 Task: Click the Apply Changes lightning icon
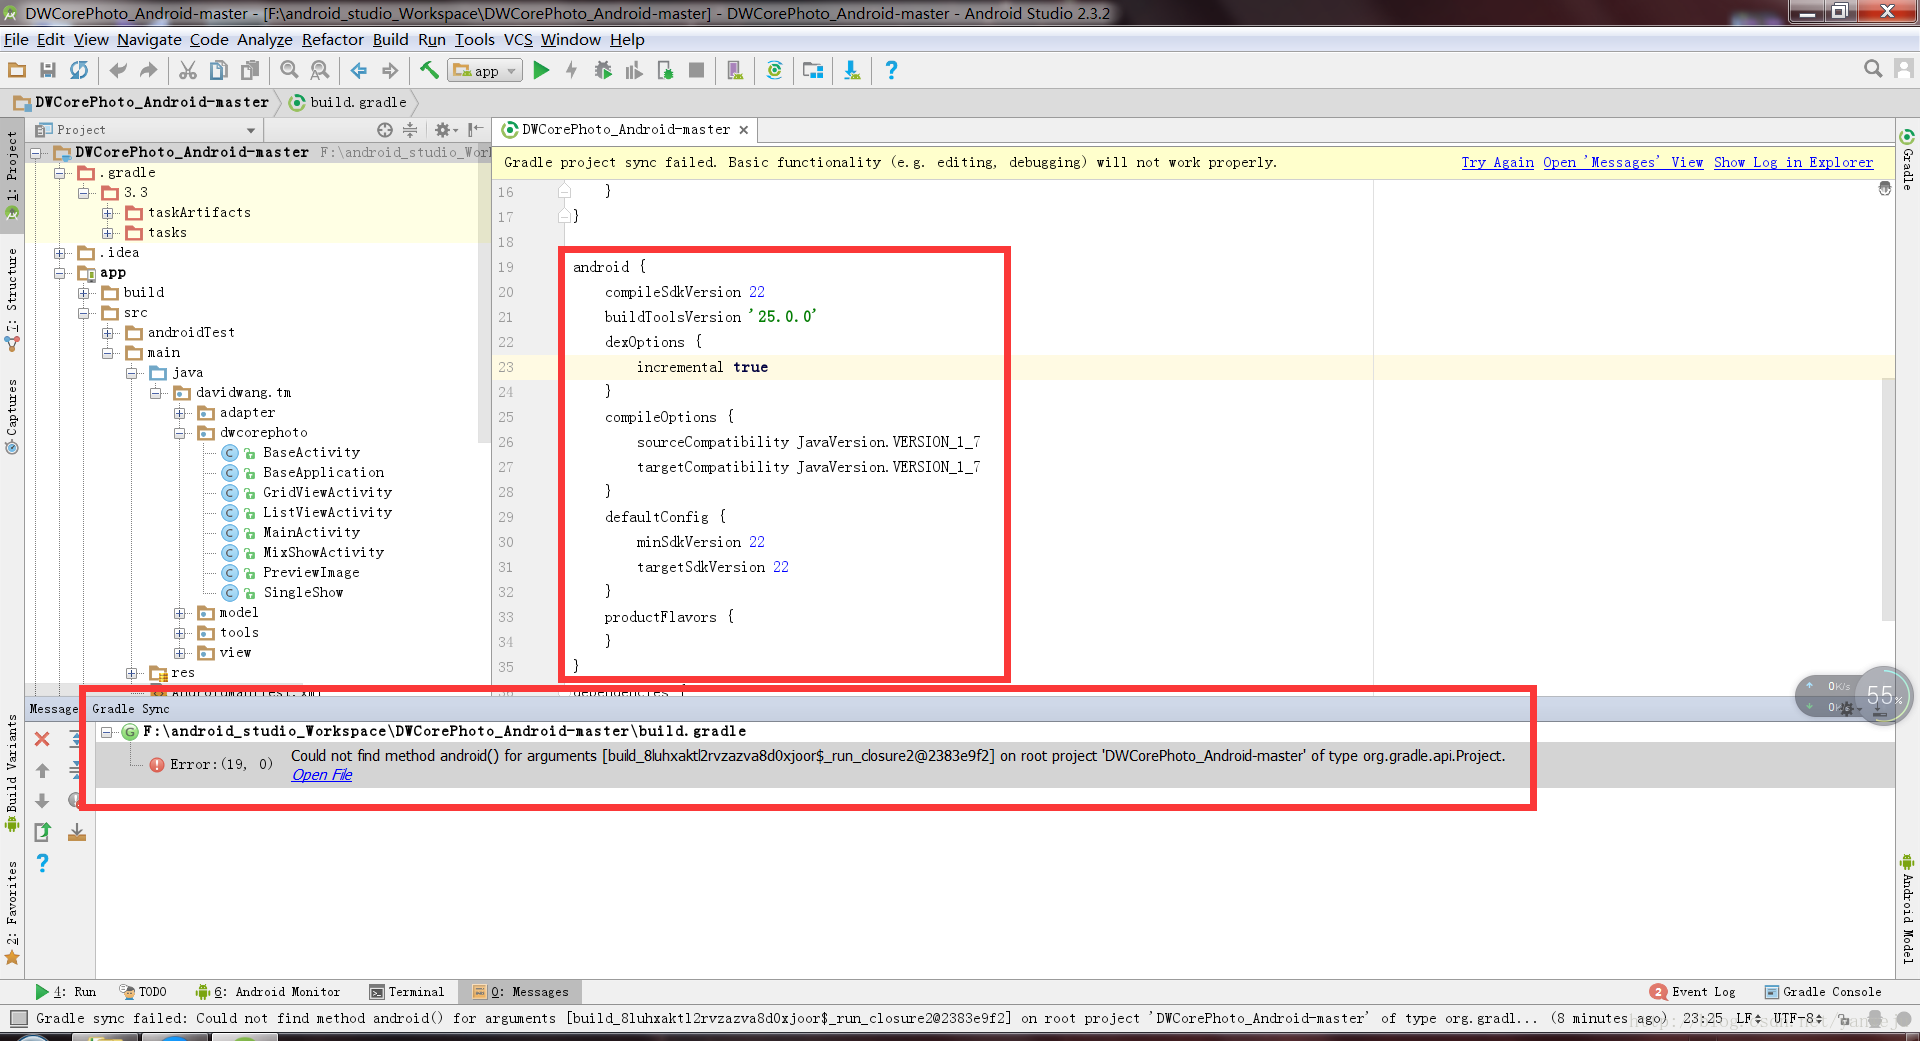572,70
